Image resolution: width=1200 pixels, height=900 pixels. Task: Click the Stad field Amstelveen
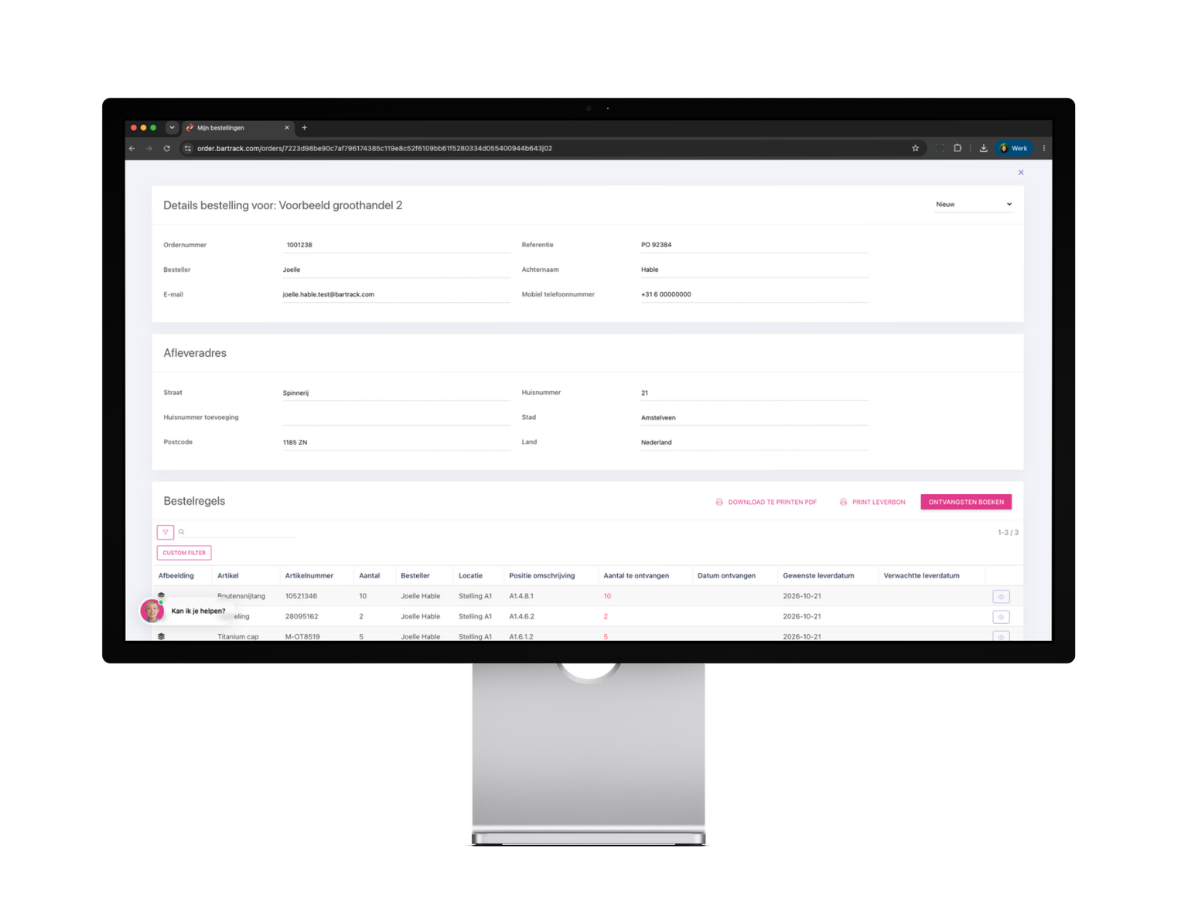coord(754,418)
